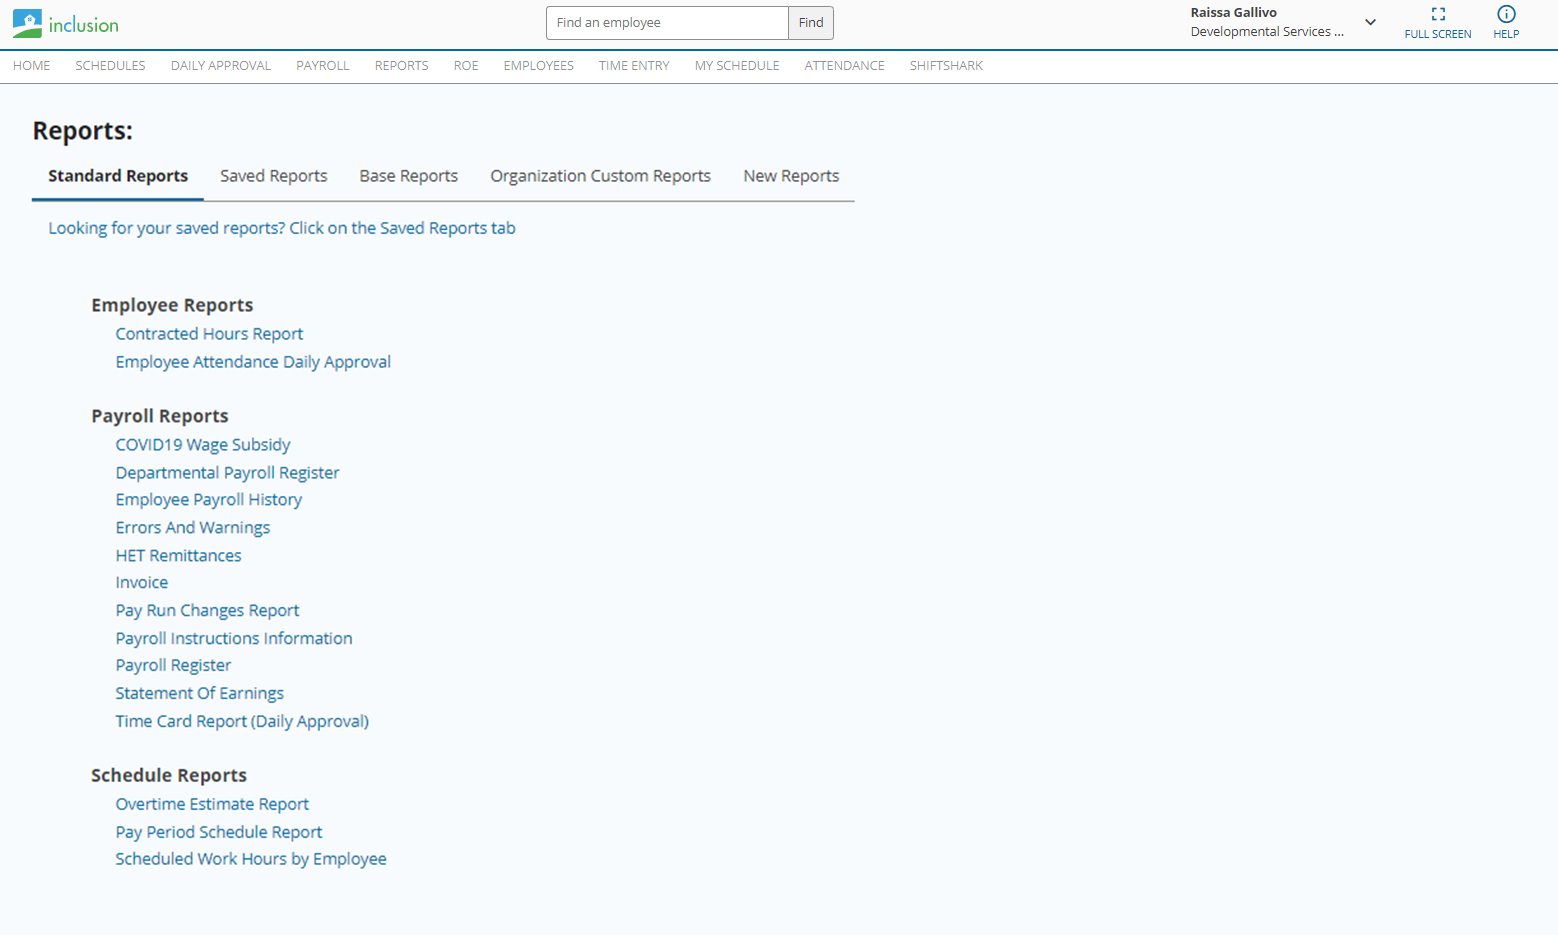The width and height of the screenshot is (1558, 935).
Task: Switch to the New Reports tab
Action: click(x=791, y=176)
